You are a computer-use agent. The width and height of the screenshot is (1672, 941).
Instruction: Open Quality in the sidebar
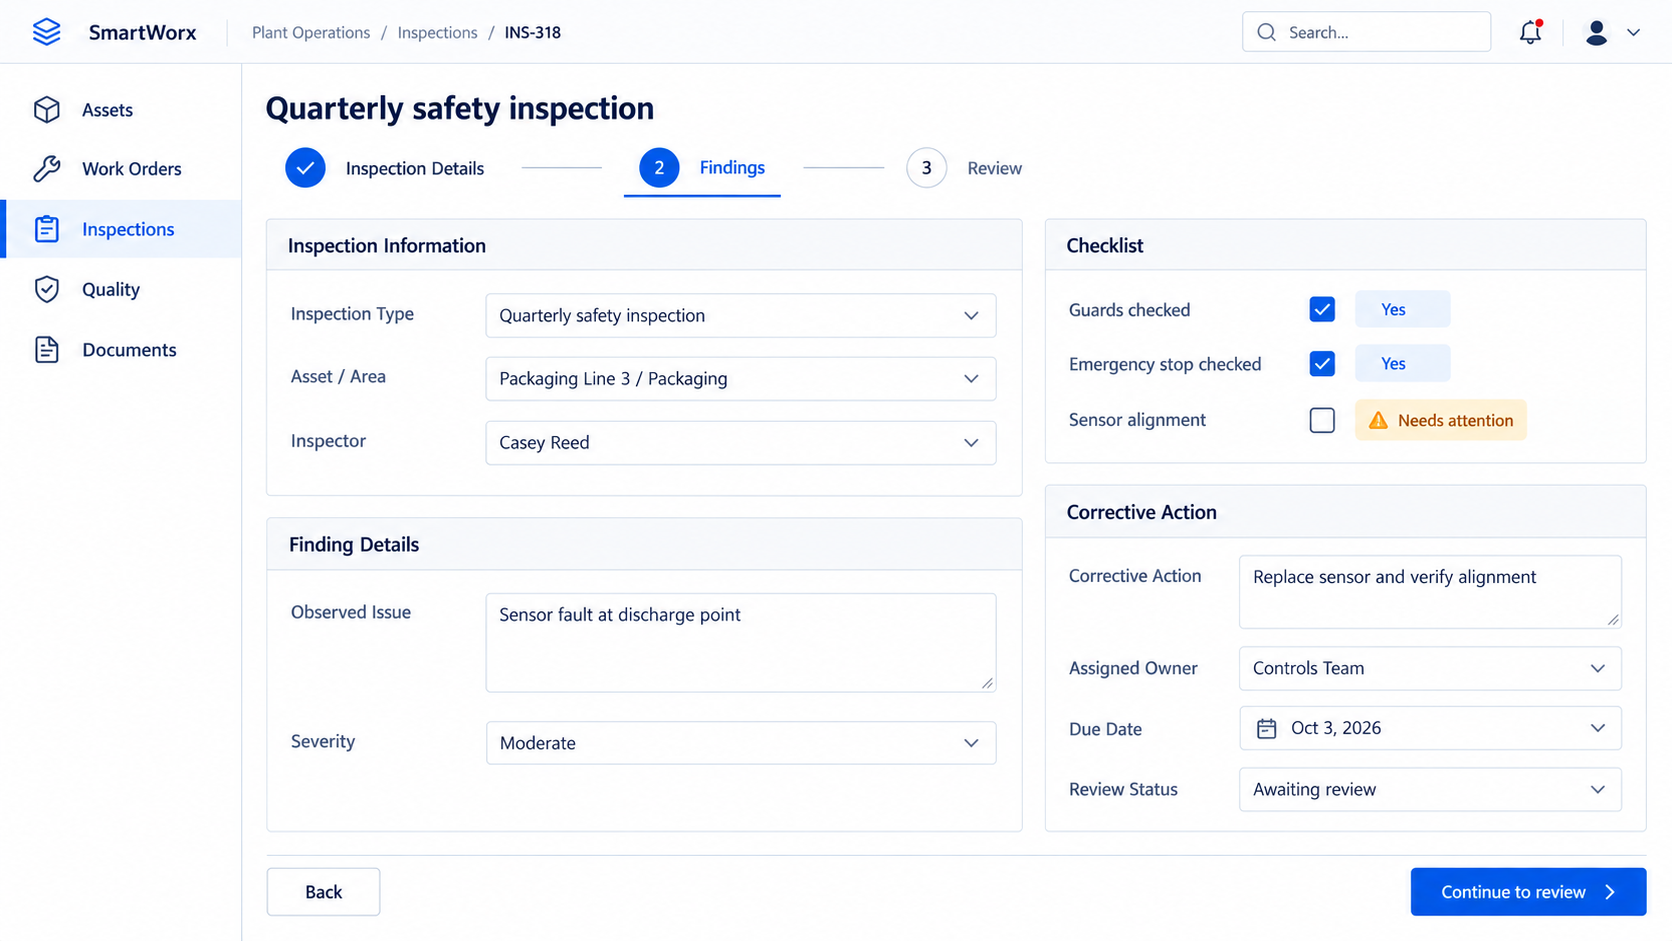pyautogui.click(x=121, y=289)
